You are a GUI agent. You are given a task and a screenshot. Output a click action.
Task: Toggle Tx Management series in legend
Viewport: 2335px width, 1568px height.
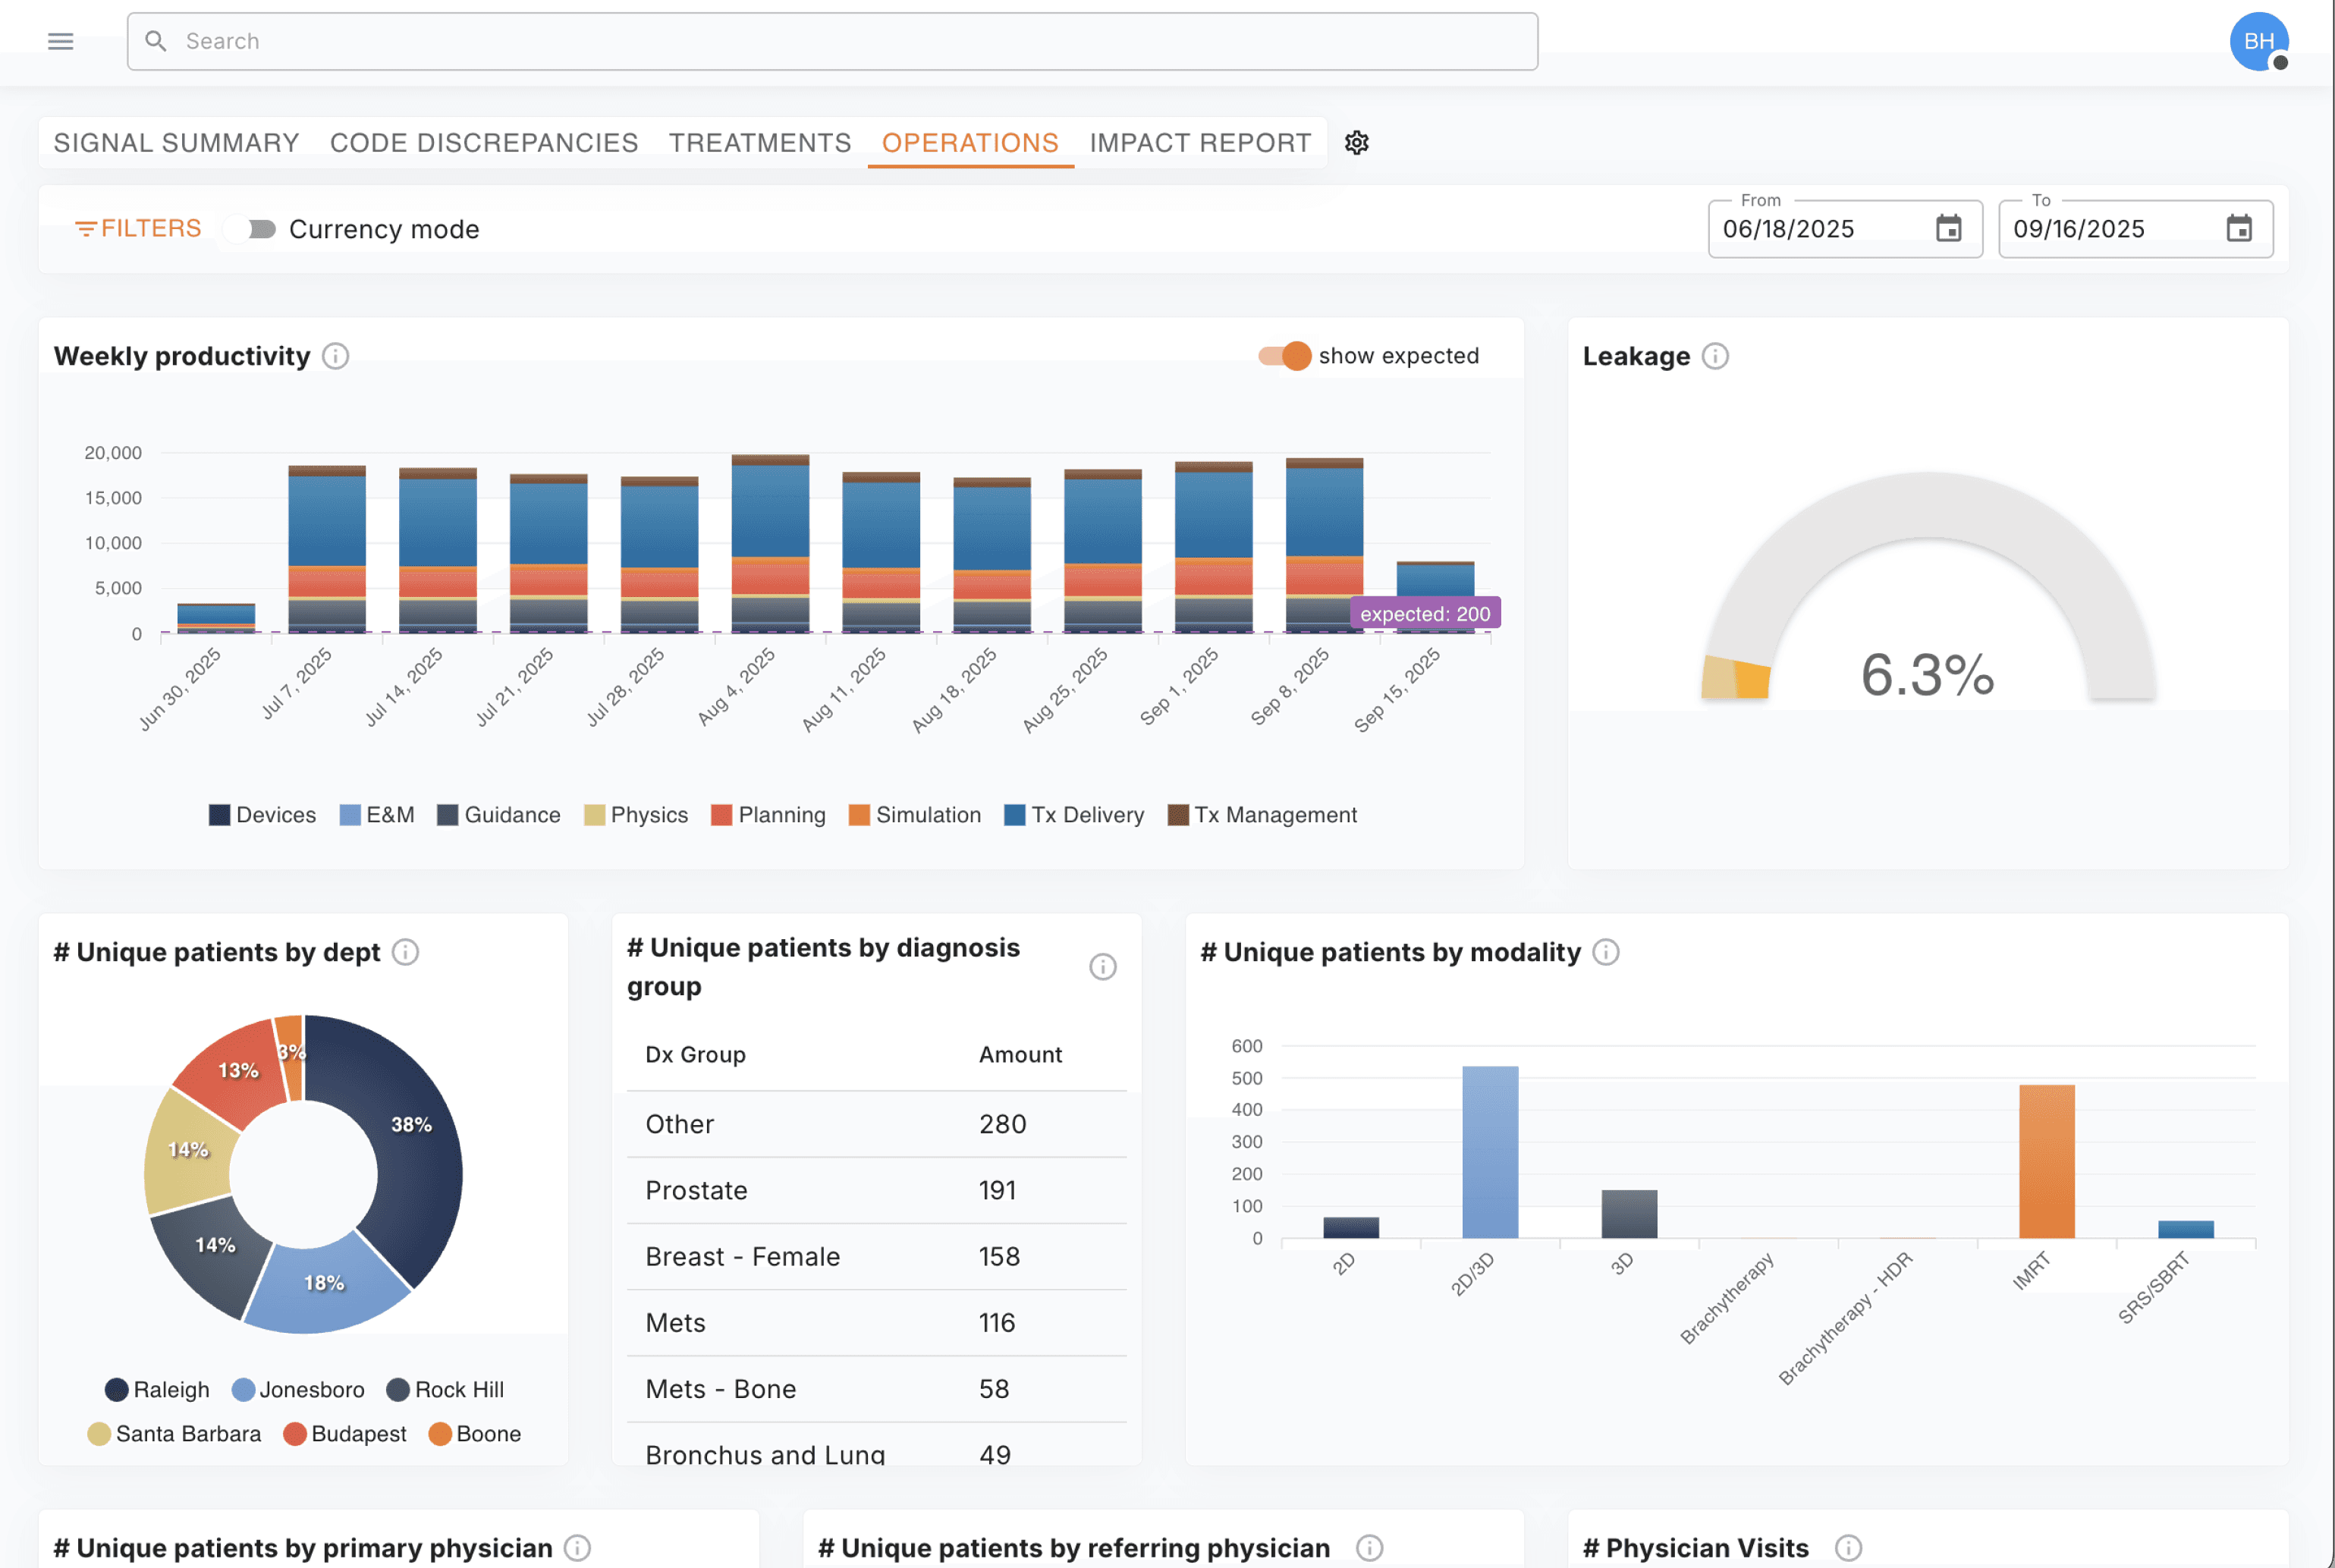tap(1262, 815)
